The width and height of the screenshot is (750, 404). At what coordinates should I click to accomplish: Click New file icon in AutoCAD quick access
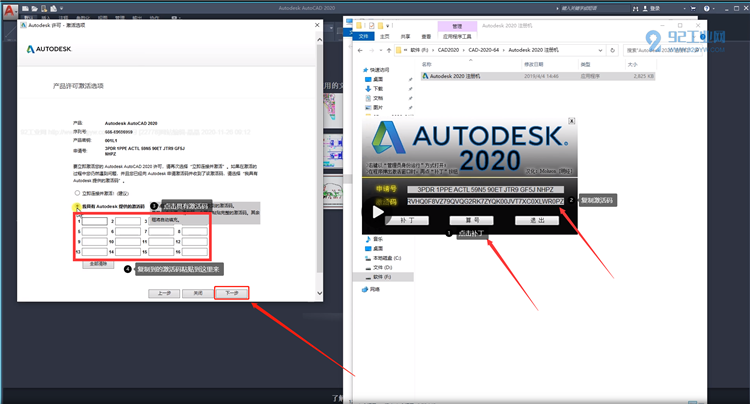coord(25,8)
